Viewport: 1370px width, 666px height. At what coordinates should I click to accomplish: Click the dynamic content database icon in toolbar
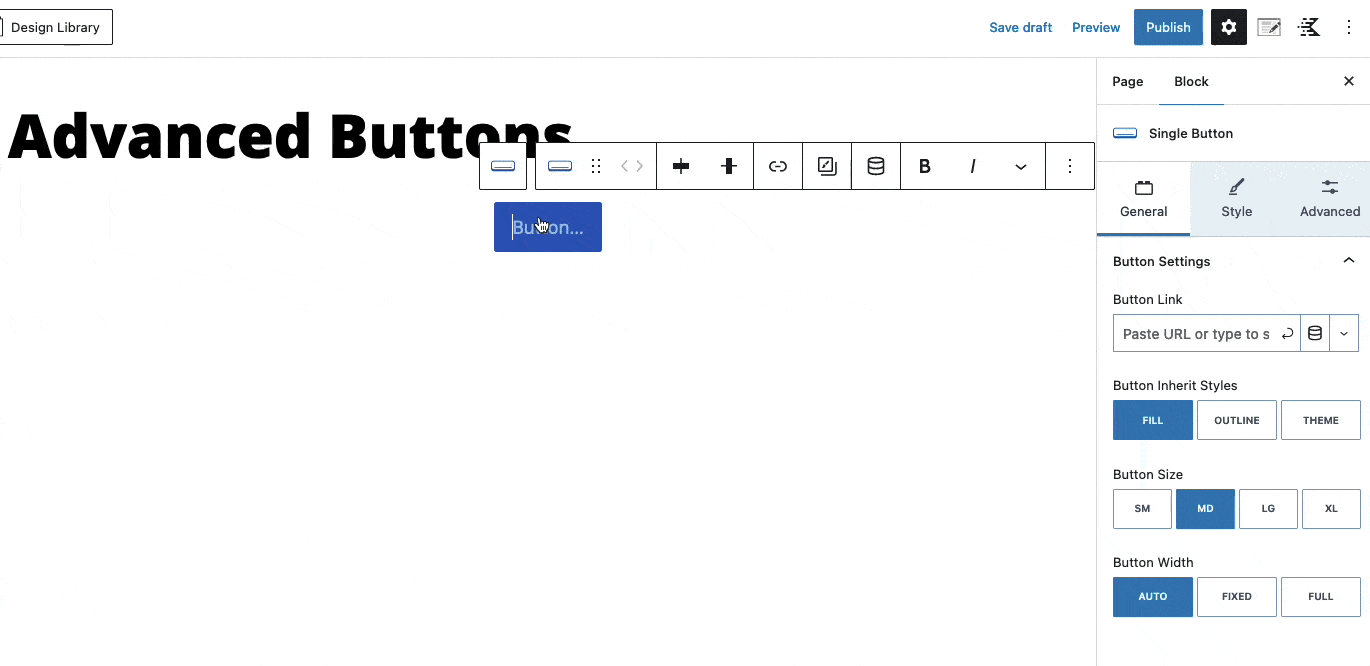(x=876, y=166)
